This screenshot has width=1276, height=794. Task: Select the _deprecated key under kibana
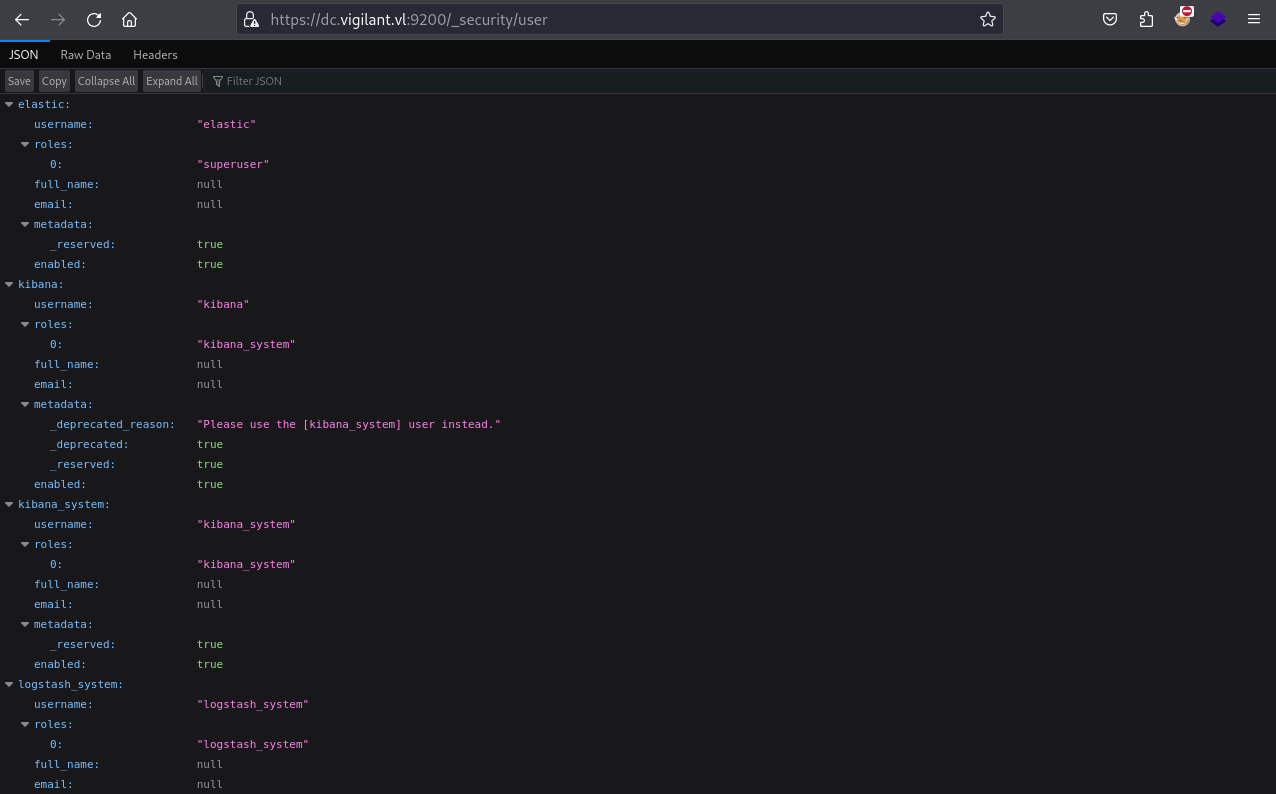click(x=90, y=444)
